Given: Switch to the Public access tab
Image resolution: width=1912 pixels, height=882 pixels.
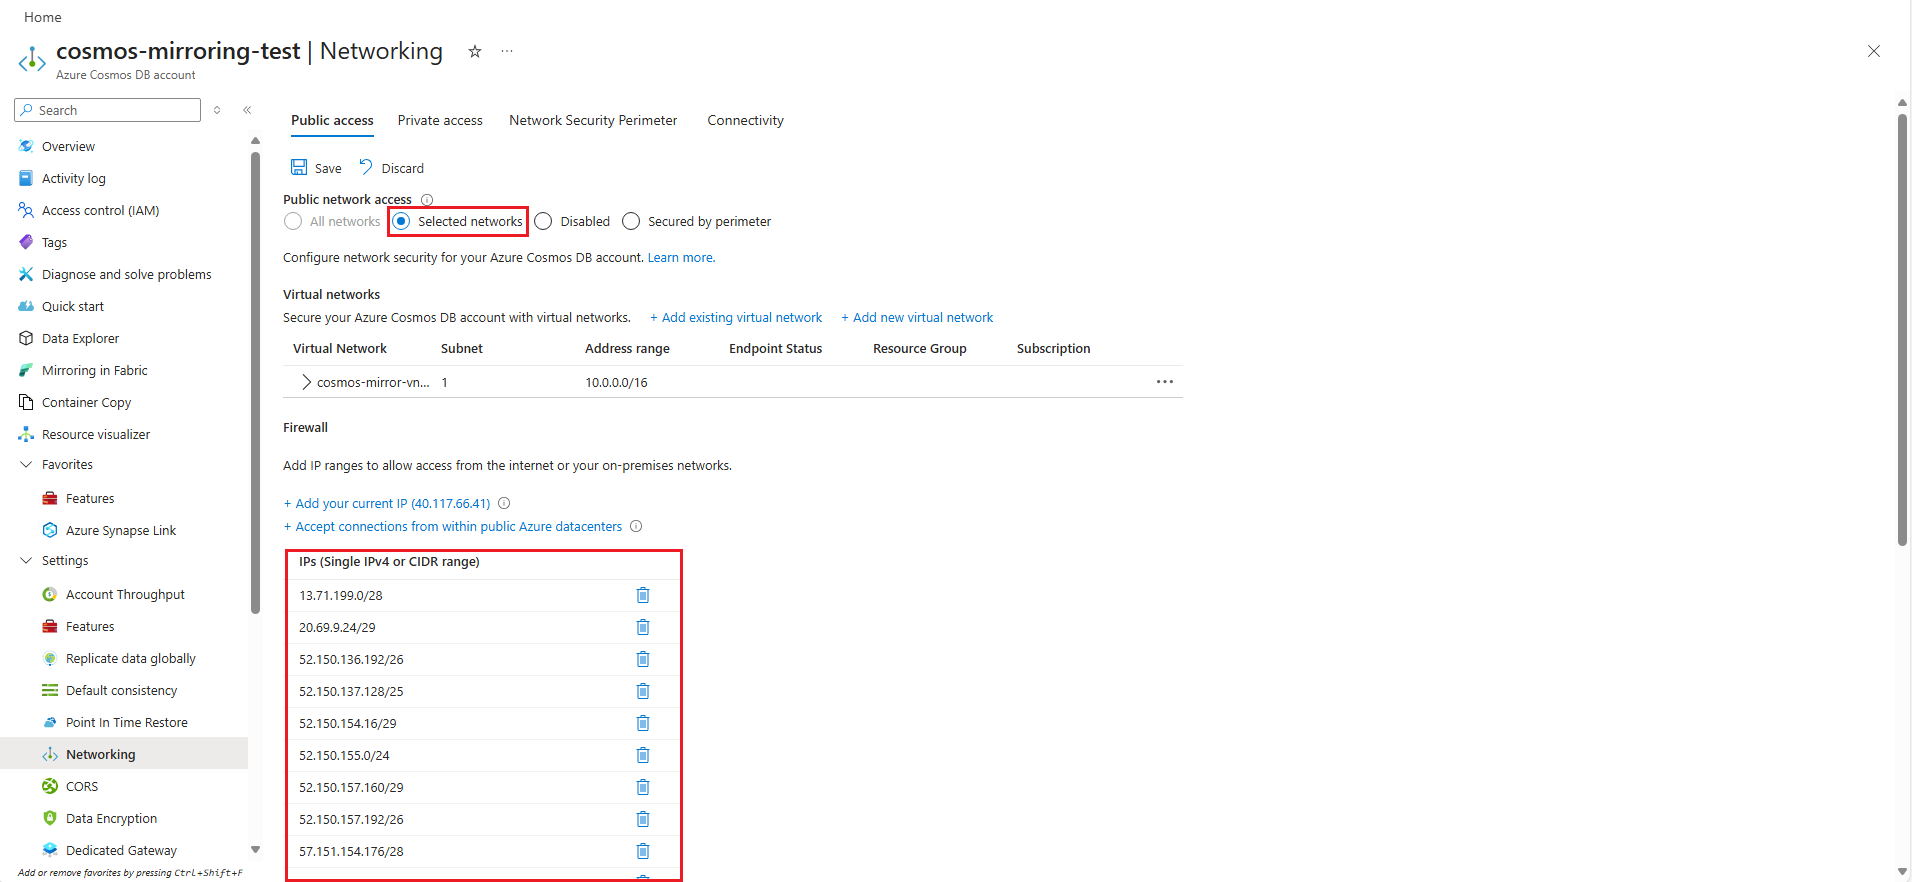Looking at the screenshot, I should pyautogui.click(x=332, y=120).
